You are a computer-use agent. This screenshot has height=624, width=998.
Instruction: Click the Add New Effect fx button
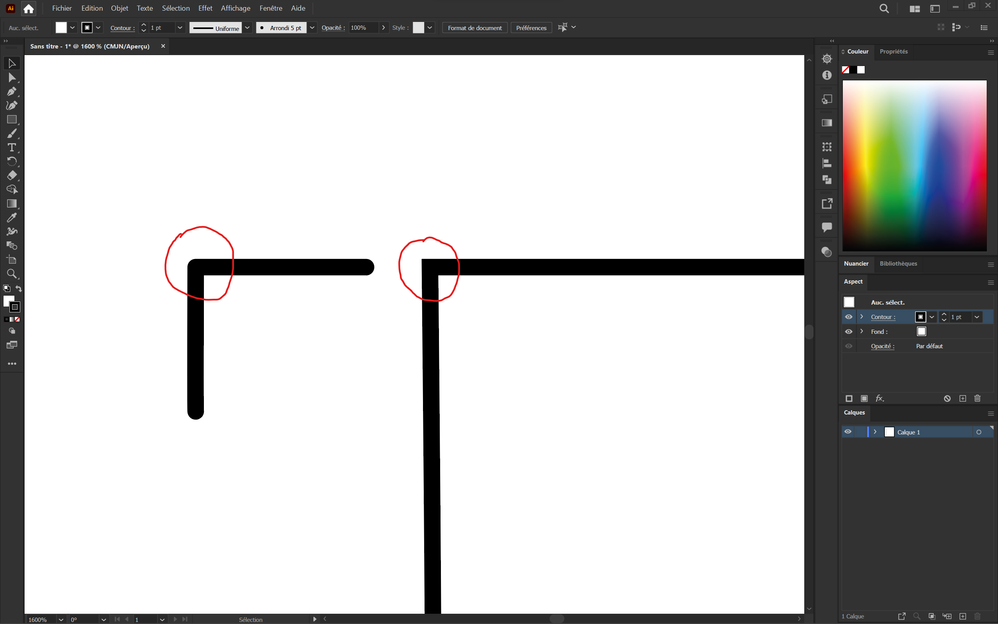pyautogui.click(x=879, y=398)
